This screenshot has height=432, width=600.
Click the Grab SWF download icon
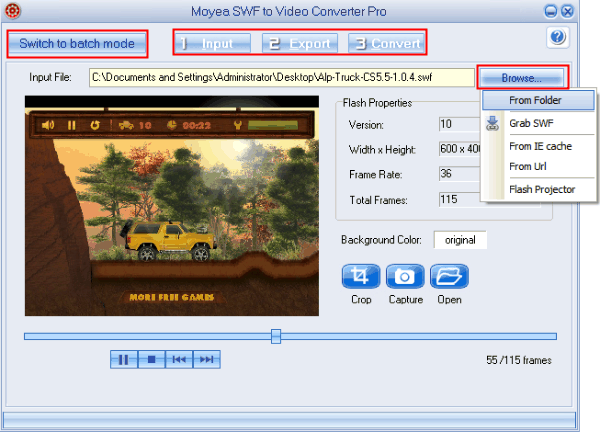pyautogui.click(x=492, y=124)
